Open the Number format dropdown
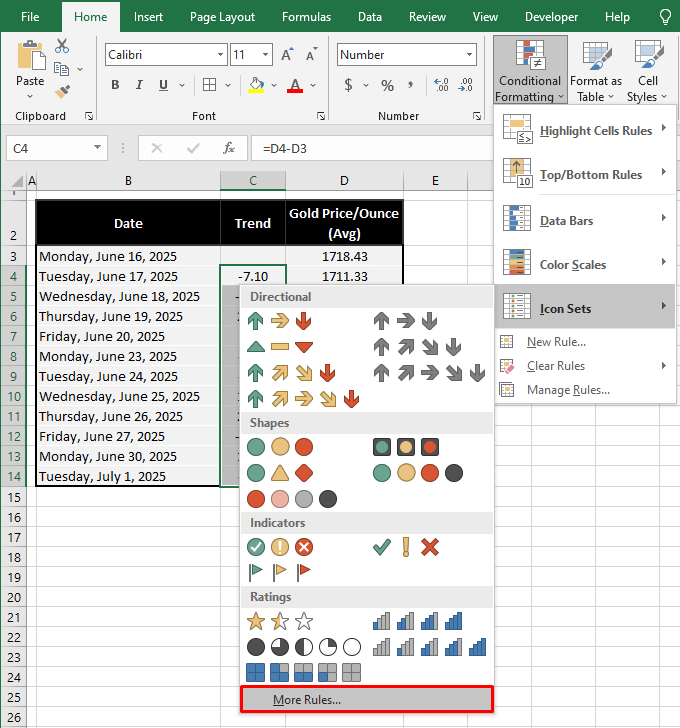 [x=469, y=55]
